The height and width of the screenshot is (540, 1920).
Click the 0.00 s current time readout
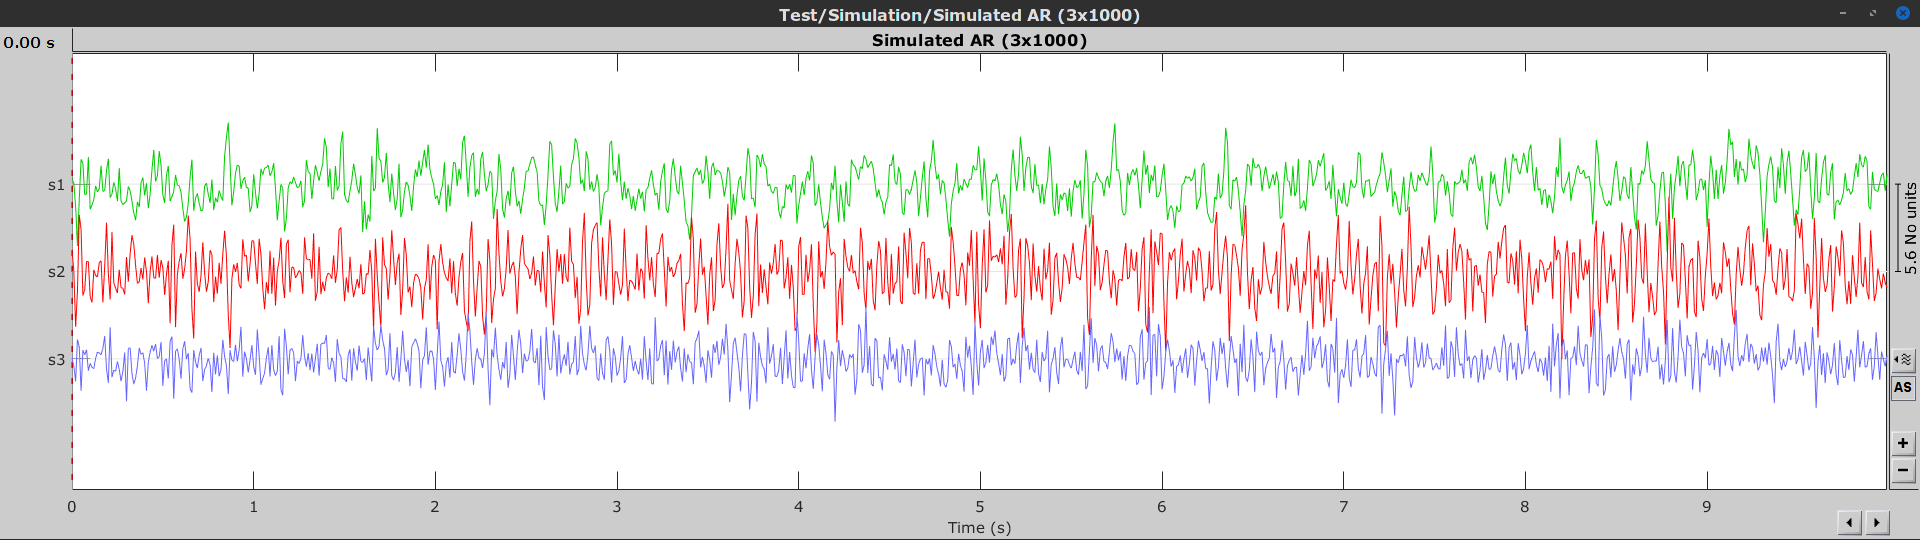(x=29, y=43)
